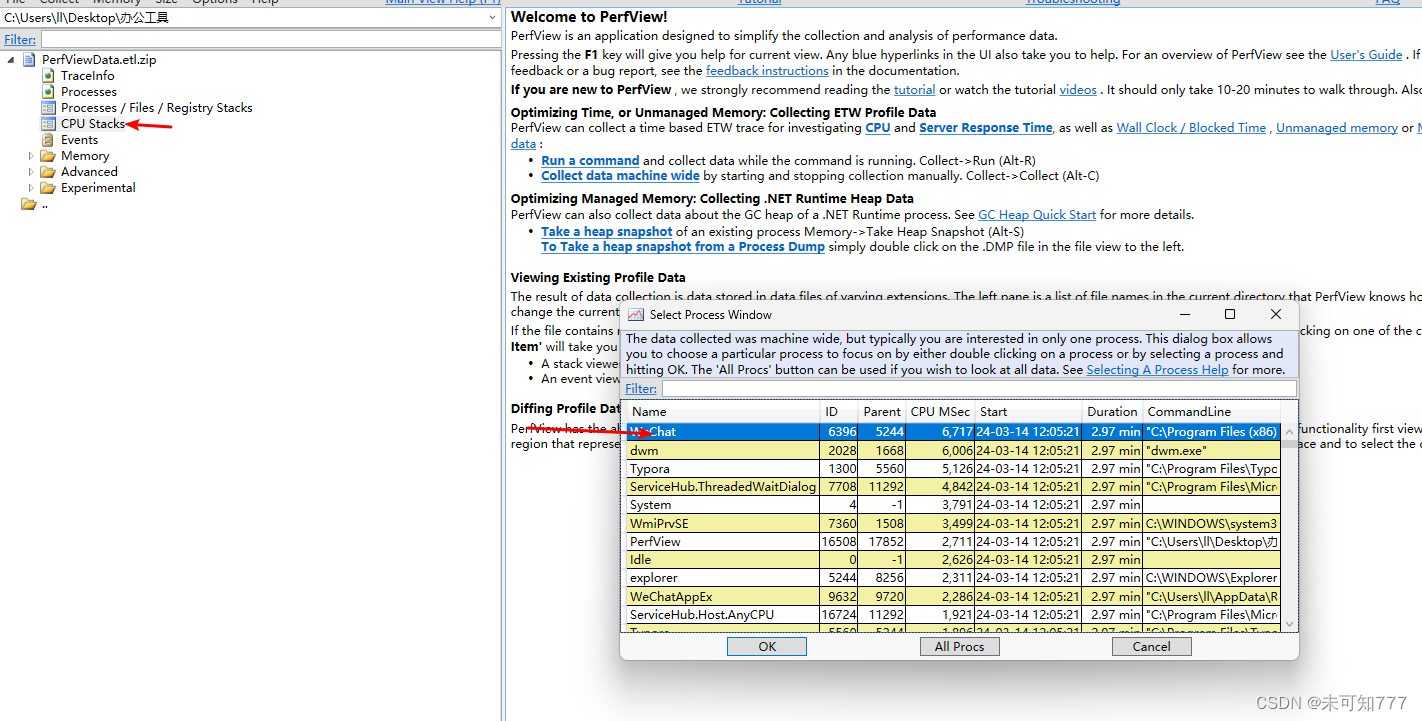The width and height of the screenshot is (1422, 721).
Task: Open the GC Heap Quick Start link
Action: 1037,215
